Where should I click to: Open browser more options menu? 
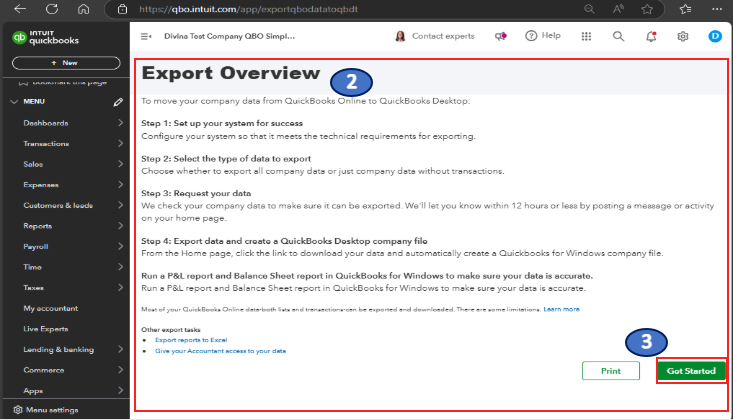(717, 9)
